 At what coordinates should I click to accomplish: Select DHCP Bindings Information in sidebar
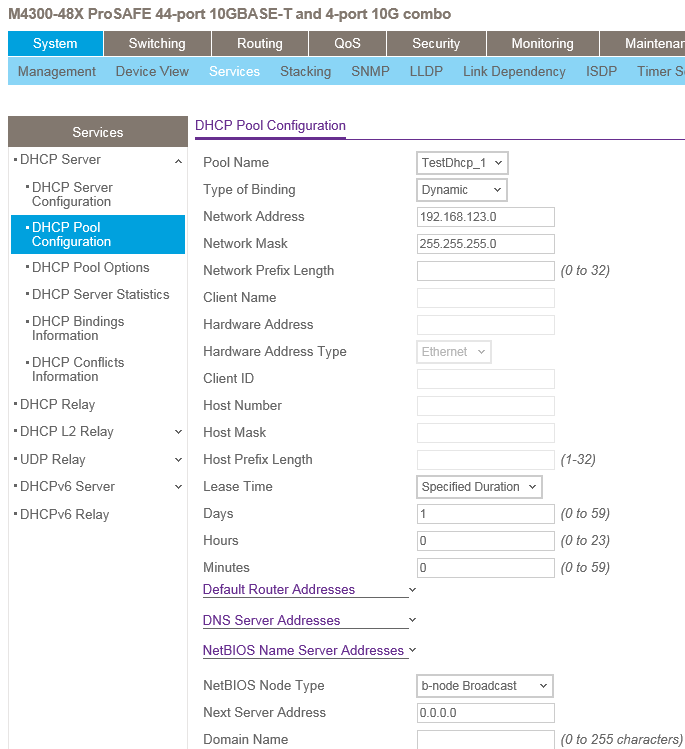coord(78,329)
